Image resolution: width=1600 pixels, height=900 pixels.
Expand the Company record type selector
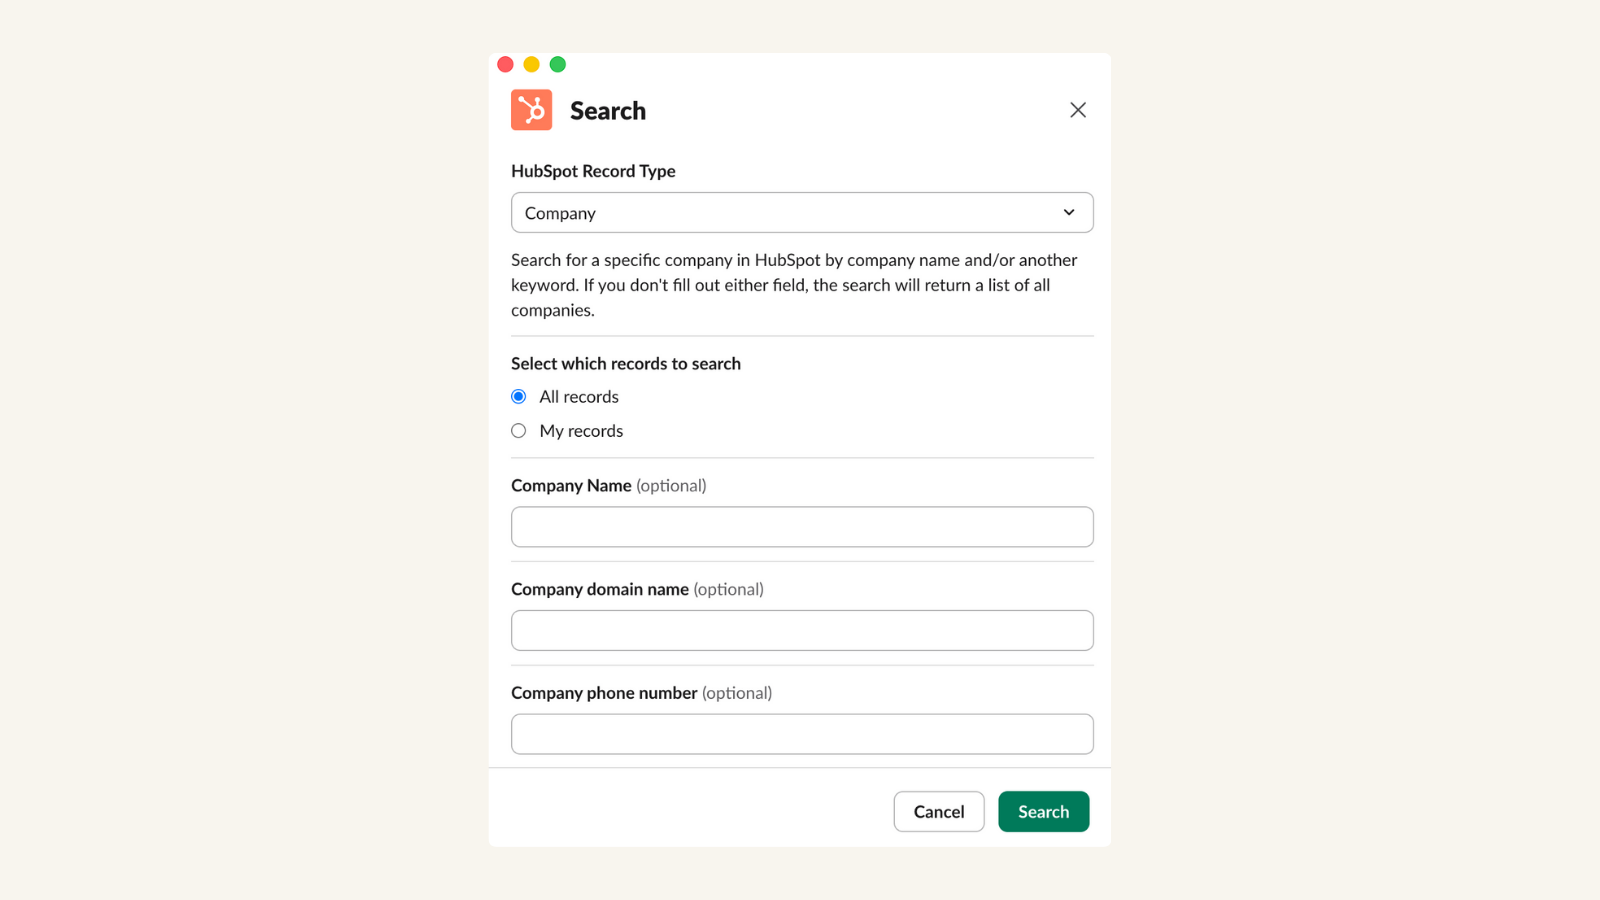801,212
